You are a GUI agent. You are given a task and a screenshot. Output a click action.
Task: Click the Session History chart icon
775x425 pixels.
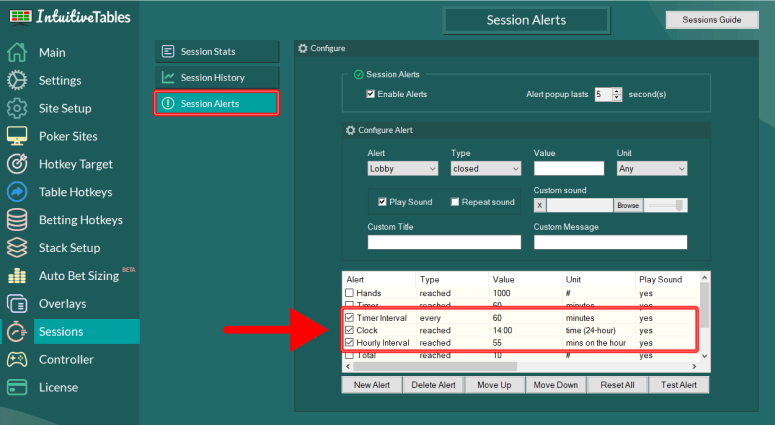[x=168, y=78]
